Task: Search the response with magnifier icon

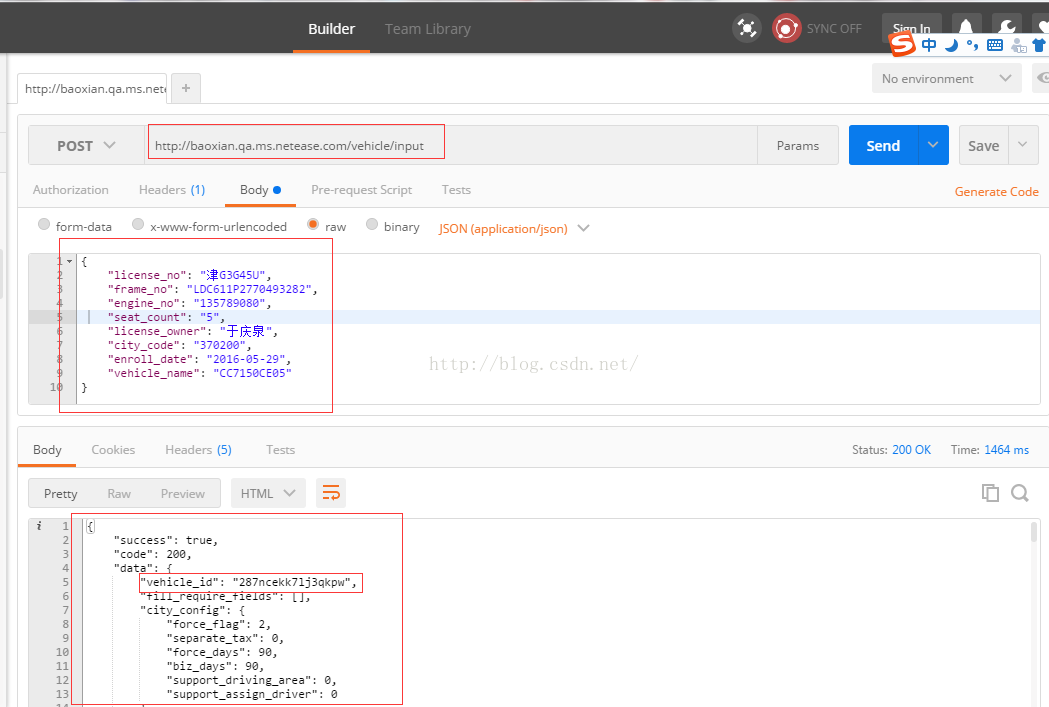Action: 1020,493
